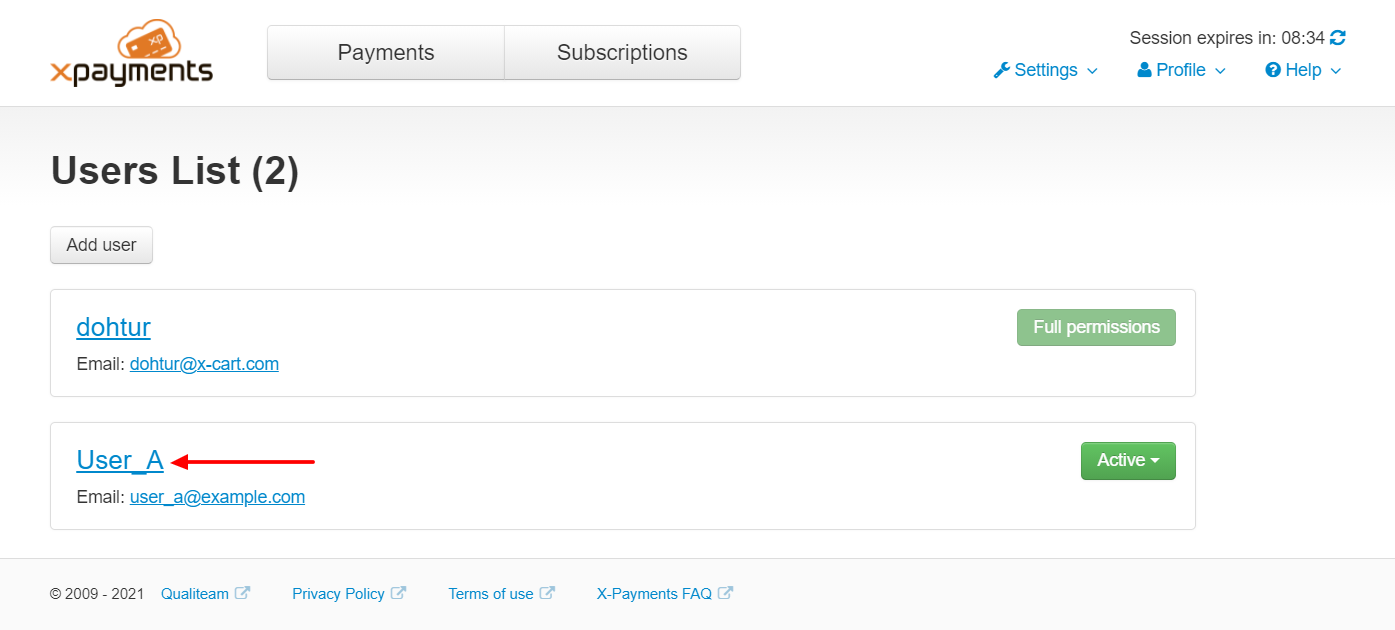Click external link icon beside Privacy Policy
This screenshot has height=630, width=1395.
[x=398, y=593]
